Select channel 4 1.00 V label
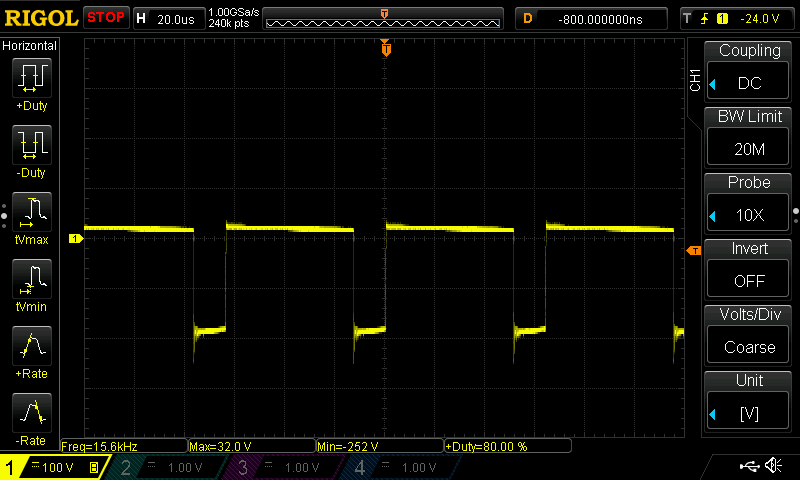The height and width of the screenshot is (480, 800). click(419, 467)
